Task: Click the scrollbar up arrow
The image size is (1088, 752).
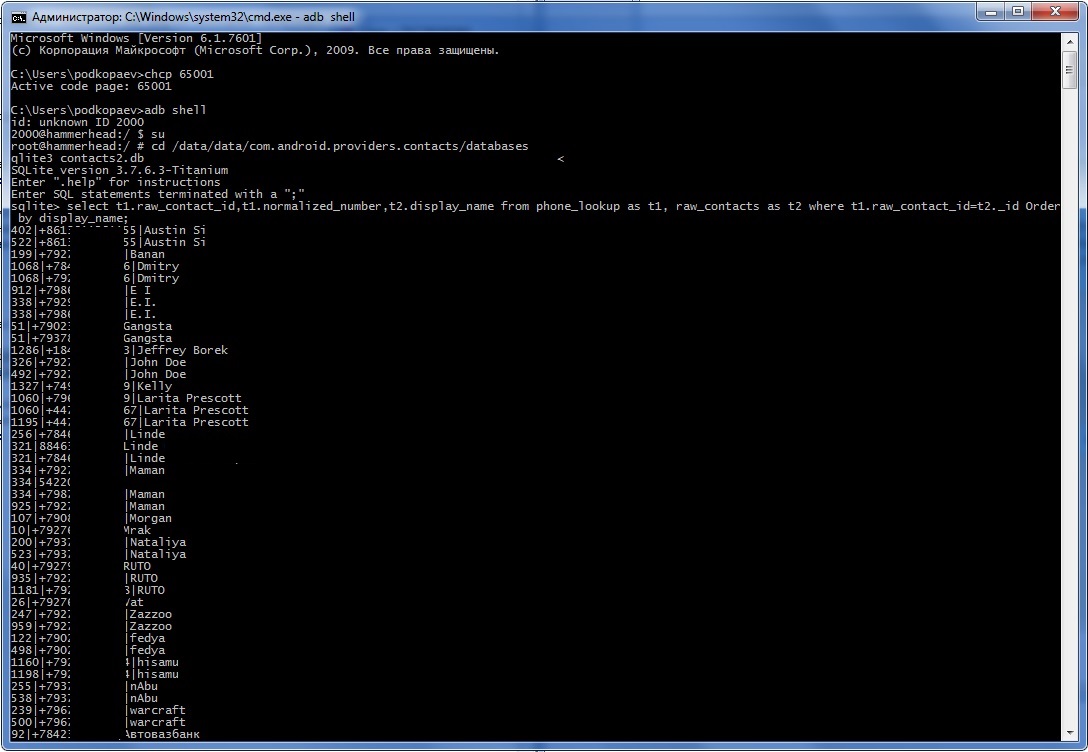Action: click(1069, 41)
